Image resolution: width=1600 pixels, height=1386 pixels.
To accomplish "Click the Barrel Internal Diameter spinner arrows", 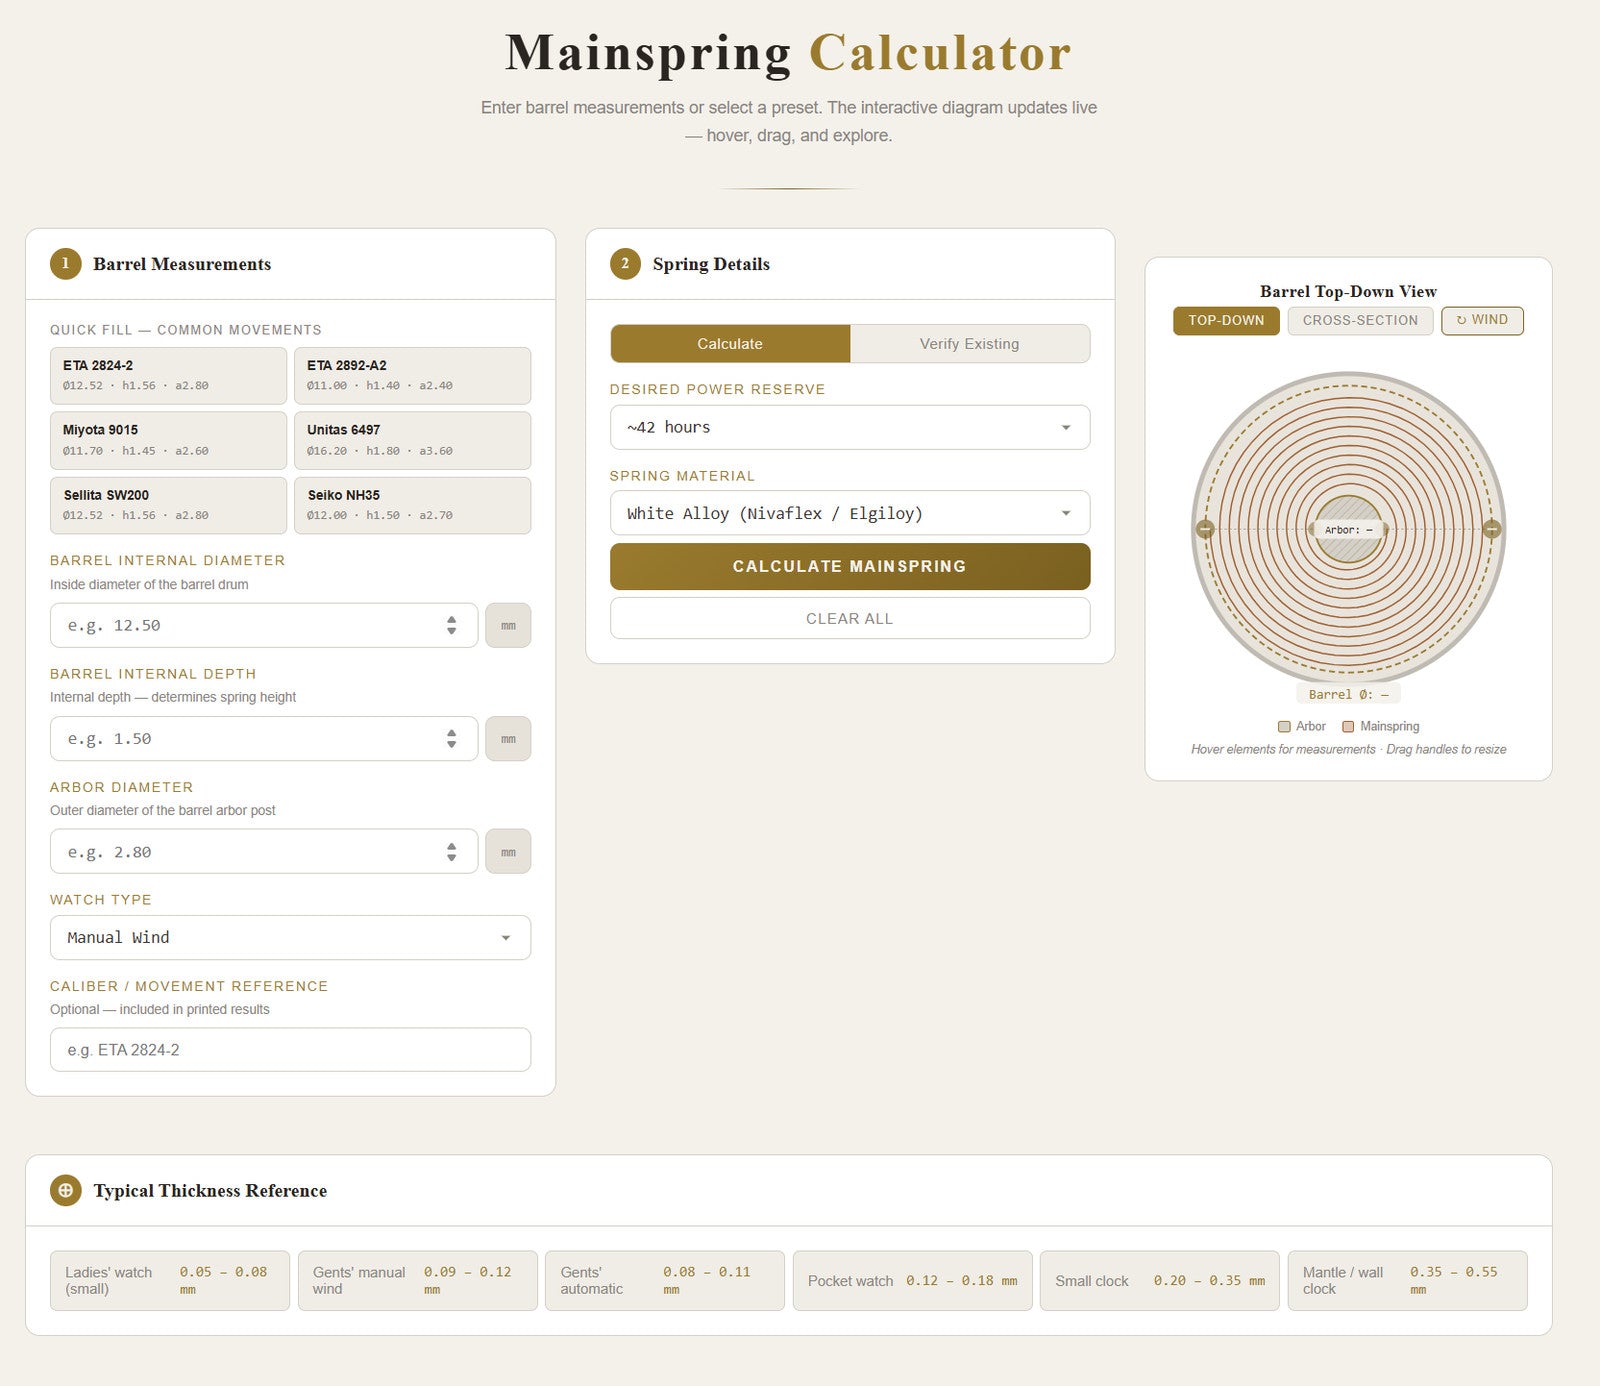I will click(x=452, y=625).
